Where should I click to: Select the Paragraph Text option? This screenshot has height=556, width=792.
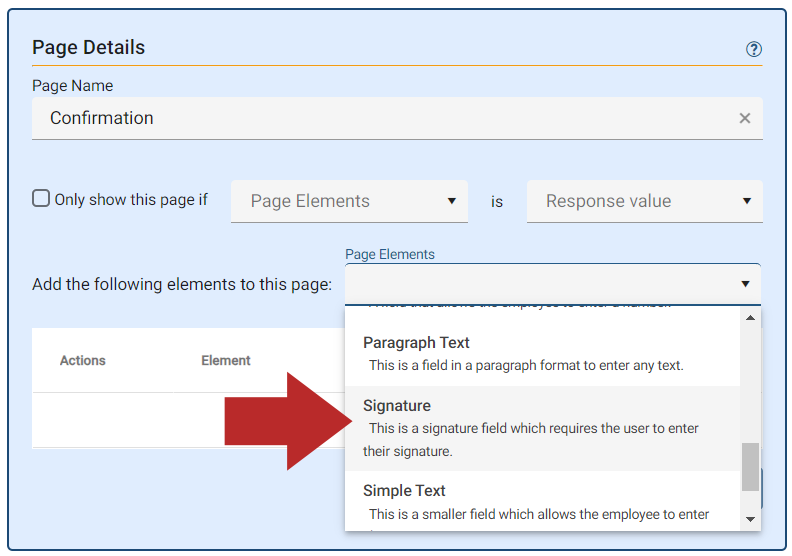click(542, 353)
